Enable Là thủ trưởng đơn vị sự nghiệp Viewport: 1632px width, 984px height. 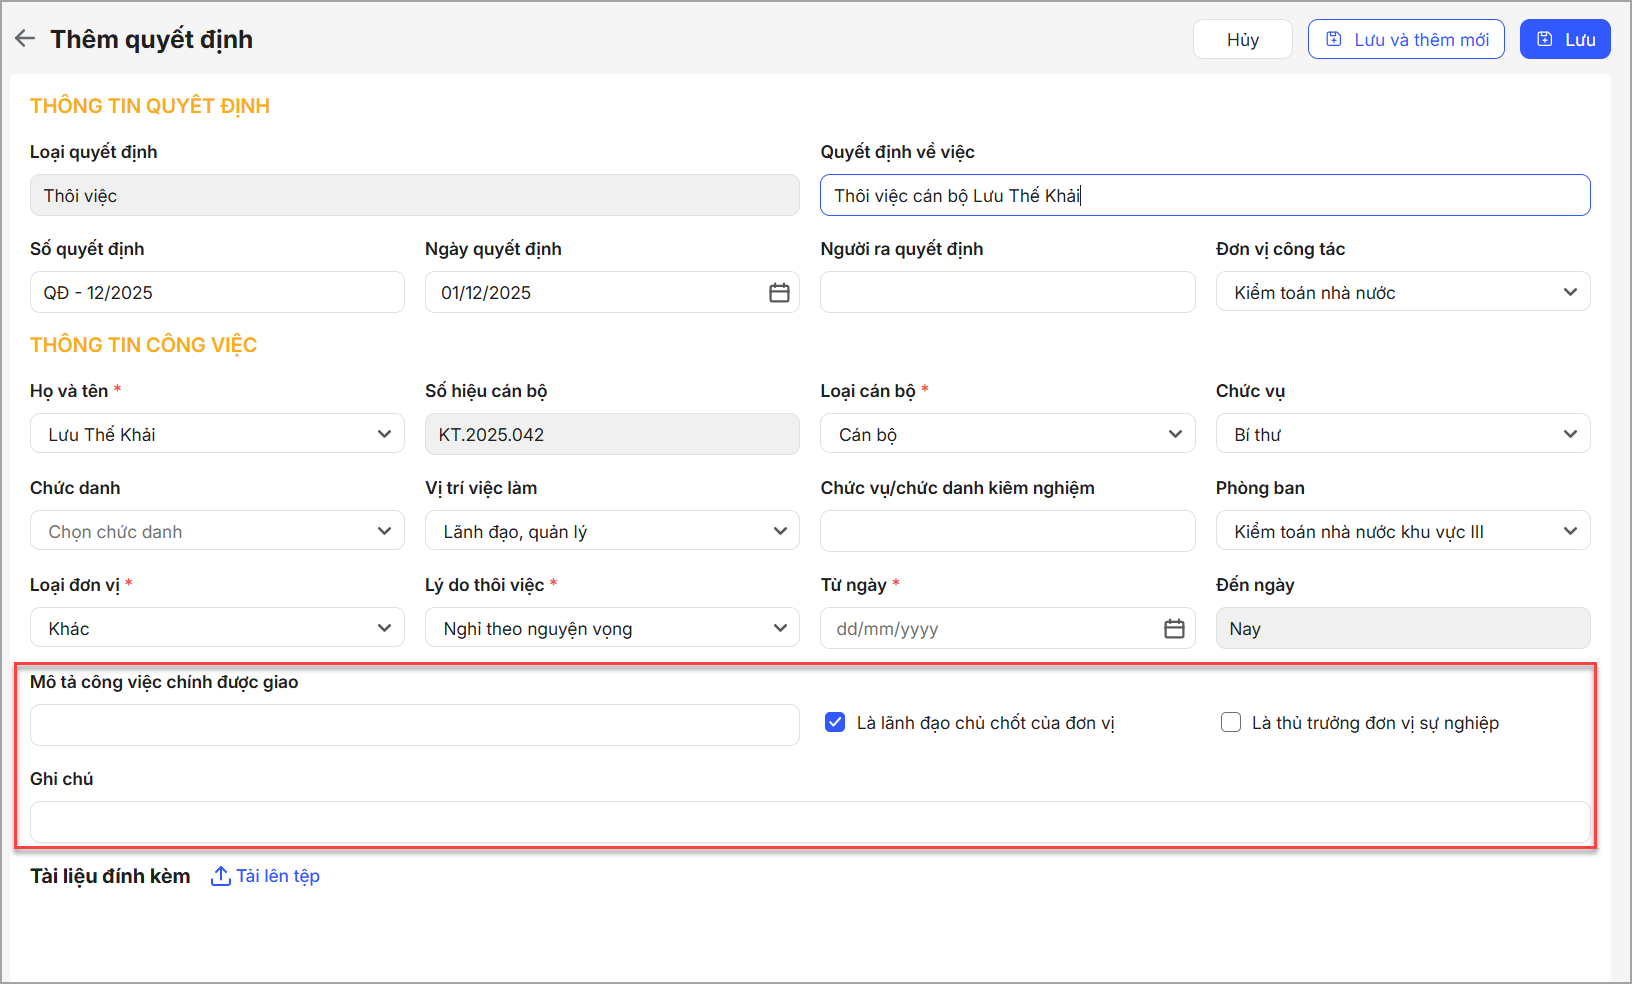tap(1231, 722)
